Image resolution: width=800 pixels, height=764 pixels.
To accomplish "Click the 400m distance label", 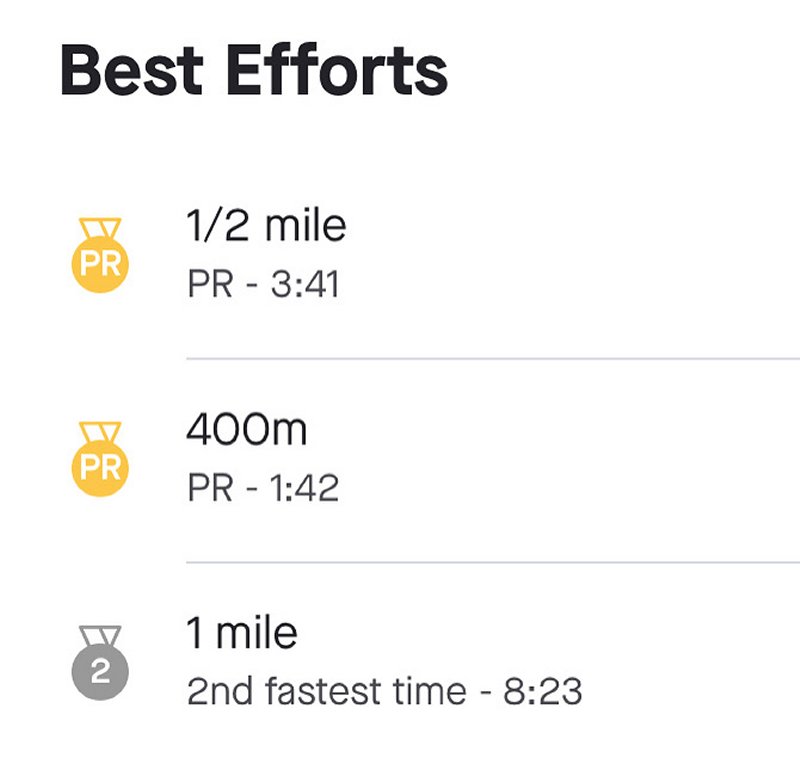I will point(248,430).
